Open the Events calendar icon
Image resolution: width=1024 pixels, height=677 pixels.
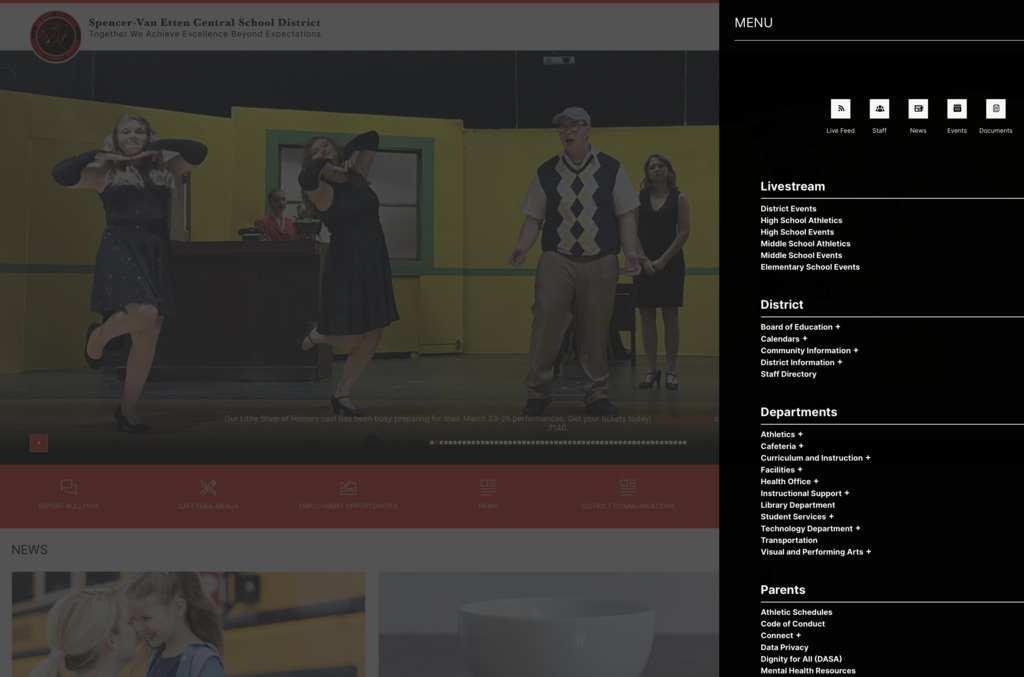(957, 109)
